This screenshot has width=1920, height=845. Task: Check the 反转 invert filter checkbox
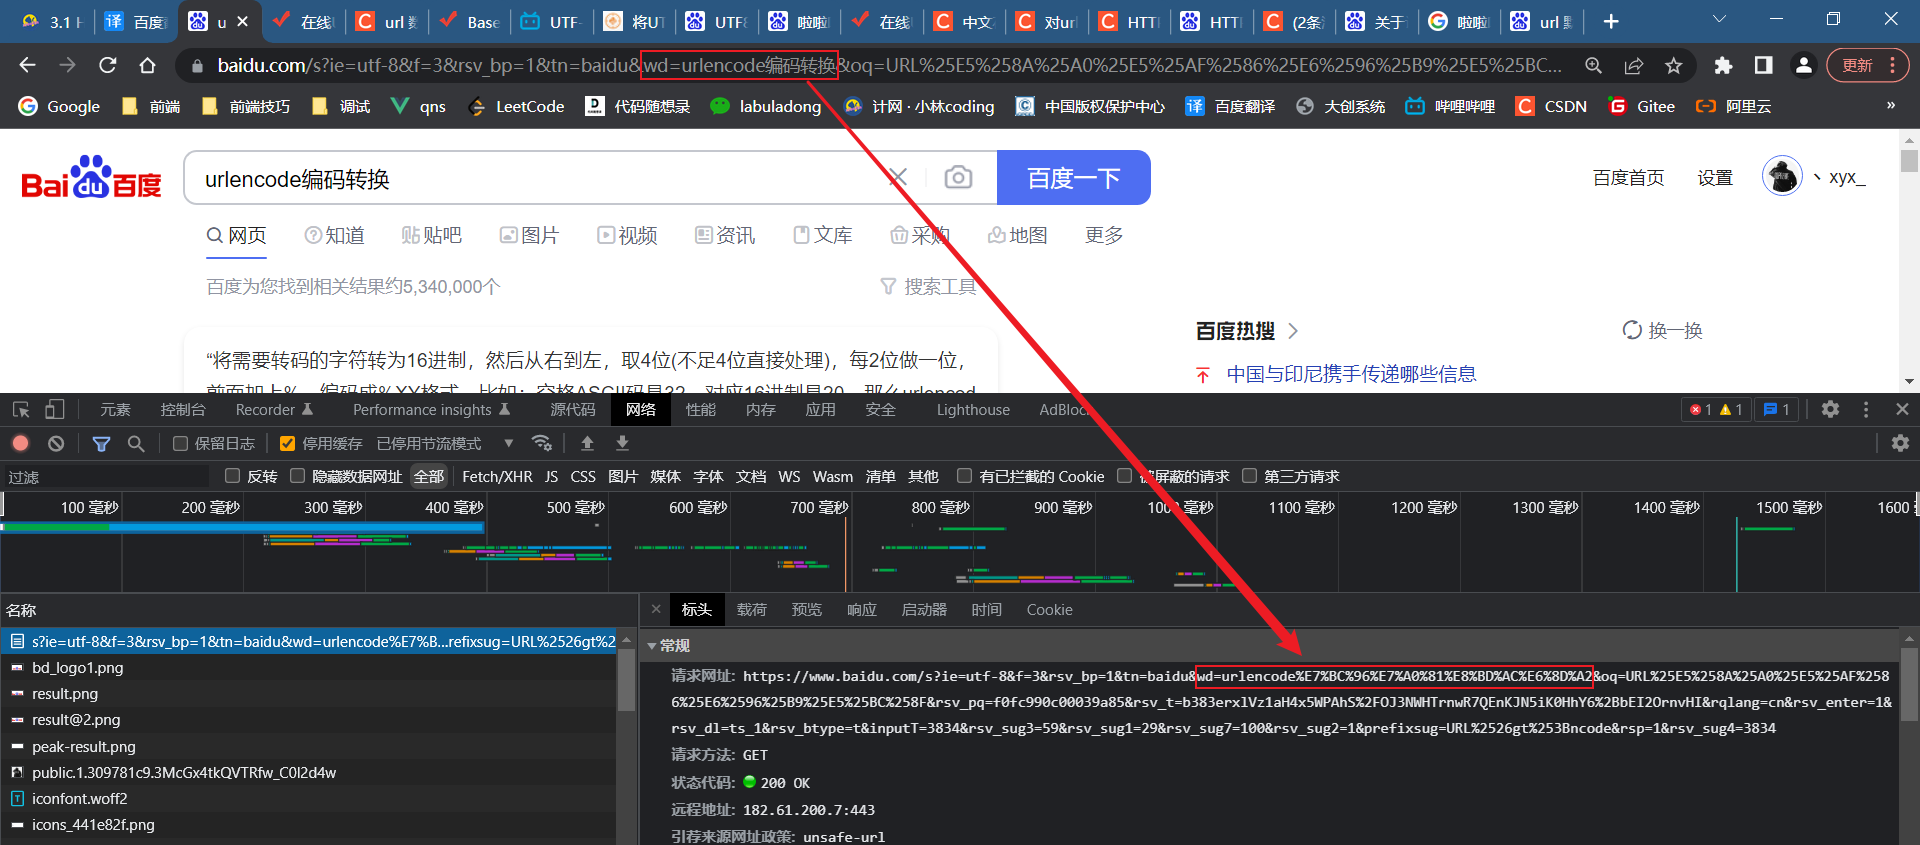click(x=233, y=476)
